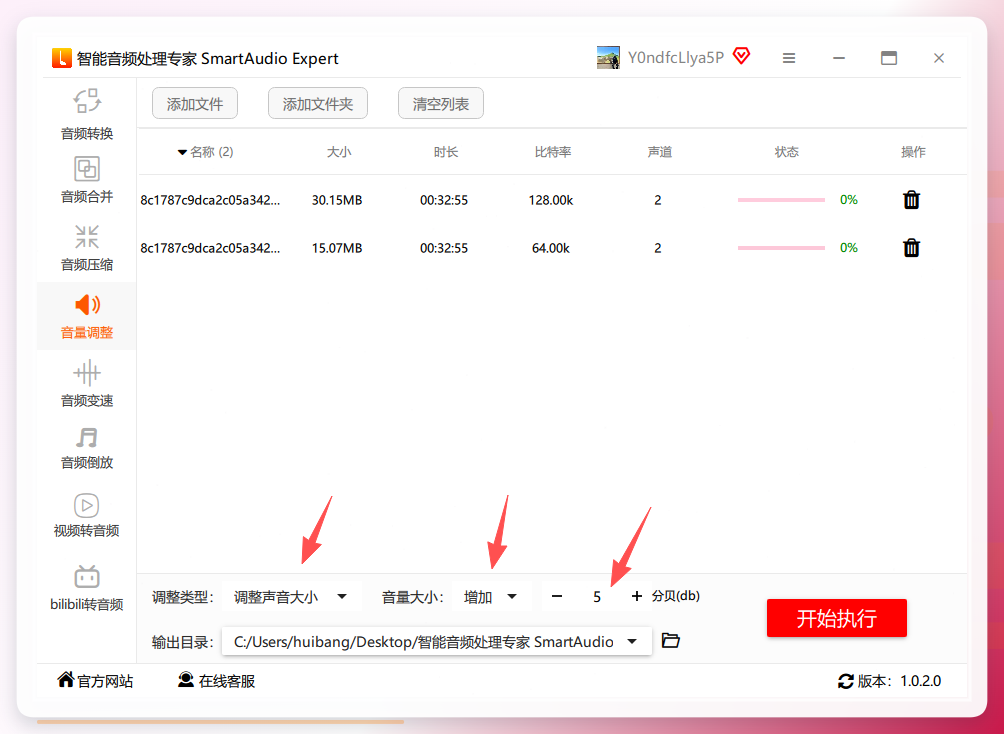1004x734 pixels.
Task: Open the 在线客服 link
Action: [x=227, y=681]
